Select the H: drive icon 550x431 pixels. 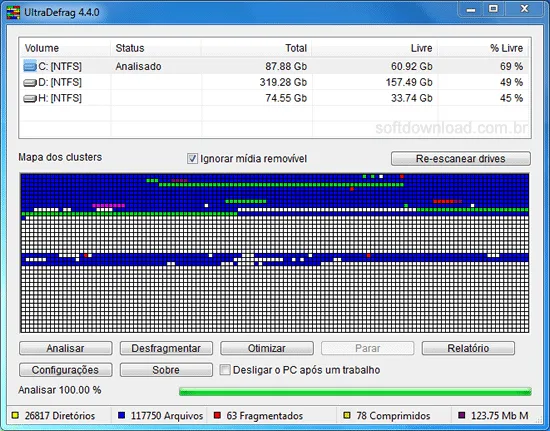pyautogui.click(x=30, y=99)
